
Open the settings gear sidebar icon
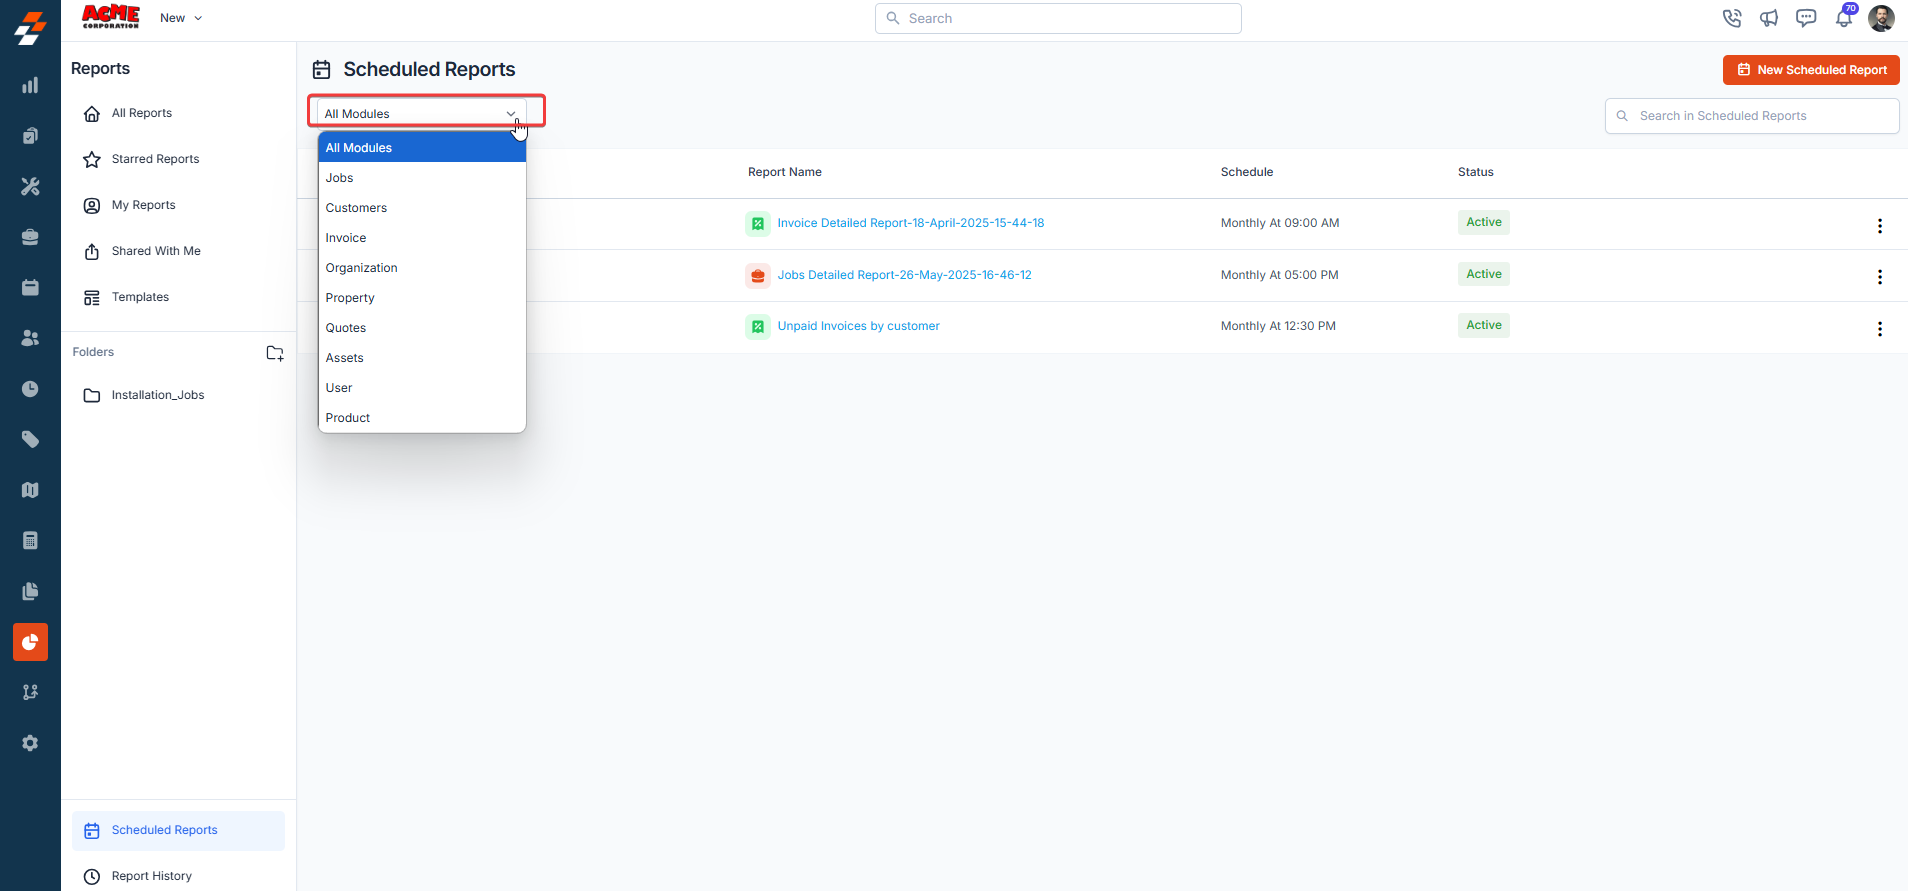click(x=30, y=743)
